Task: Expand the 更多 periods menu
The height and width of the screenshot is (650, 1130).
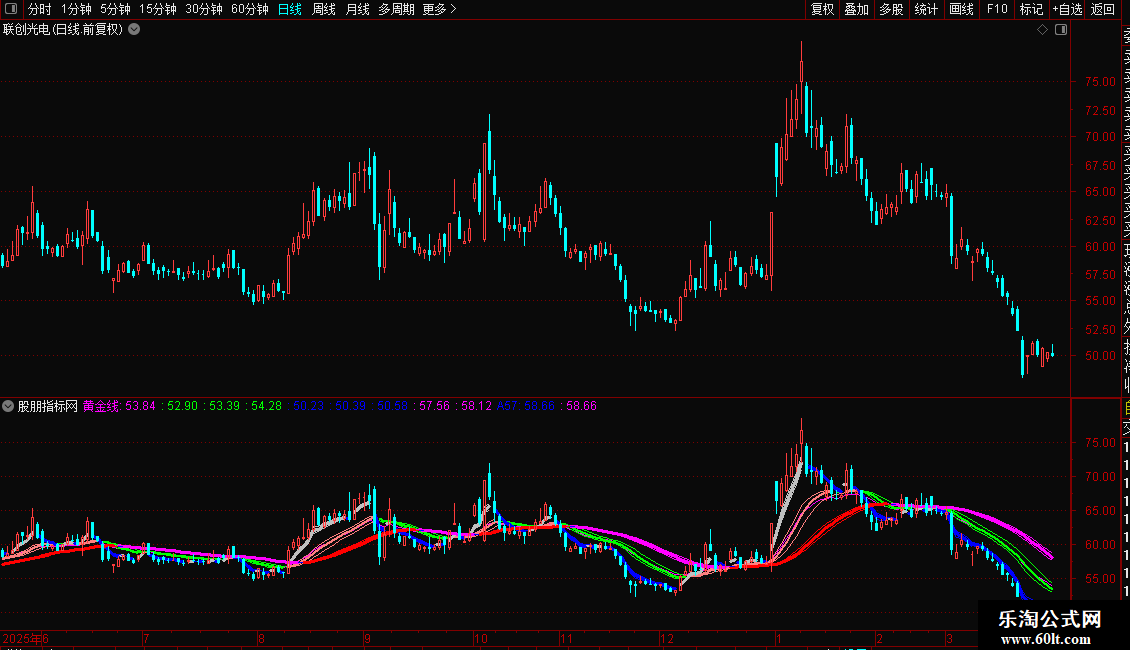Action: (x=440, y=9)
